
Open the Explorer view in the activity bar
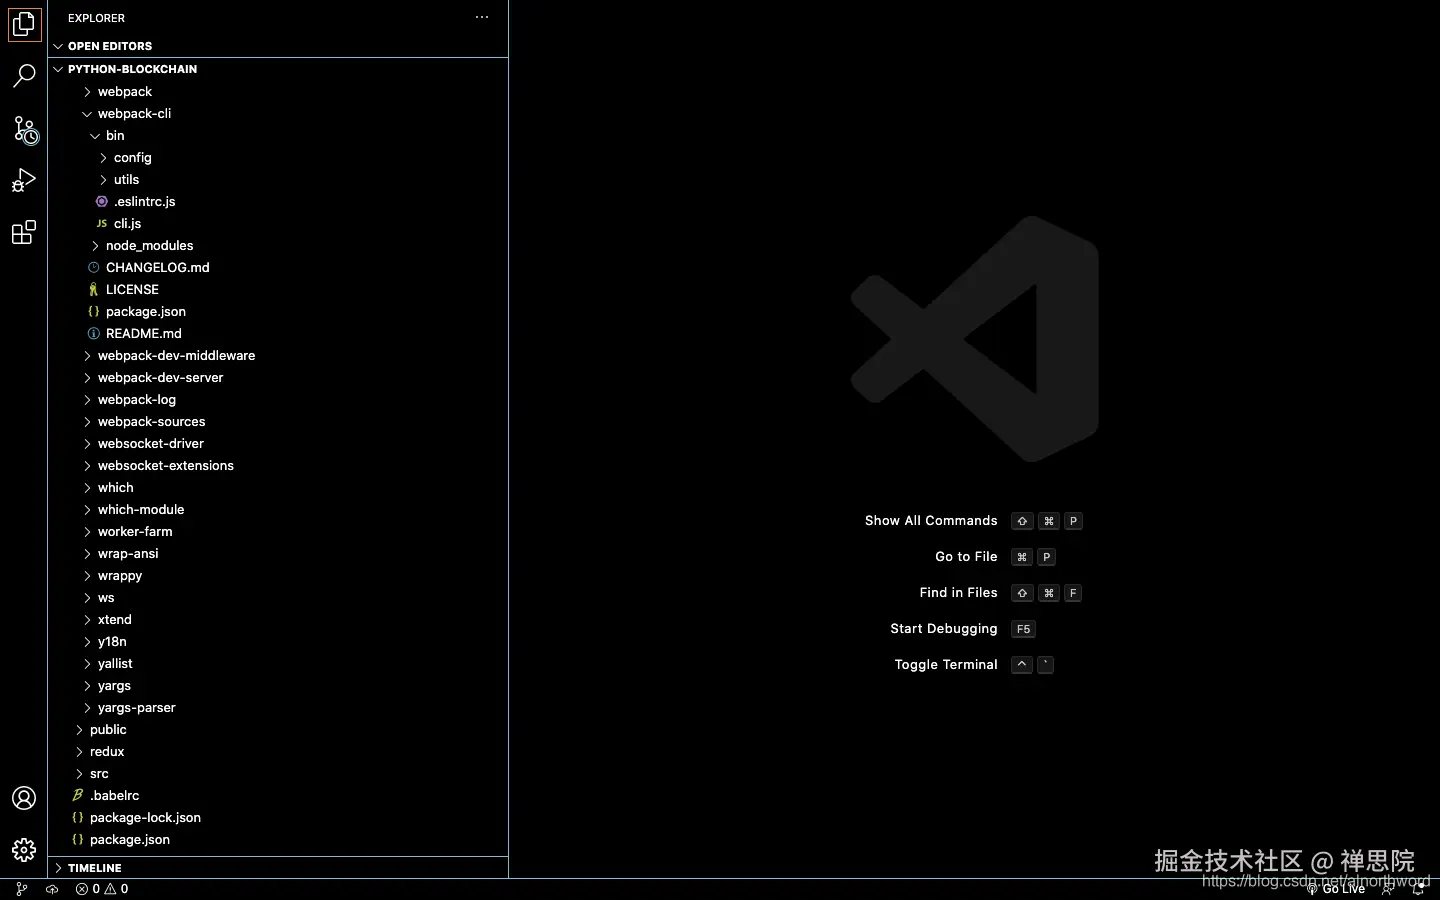pos(24,24)
